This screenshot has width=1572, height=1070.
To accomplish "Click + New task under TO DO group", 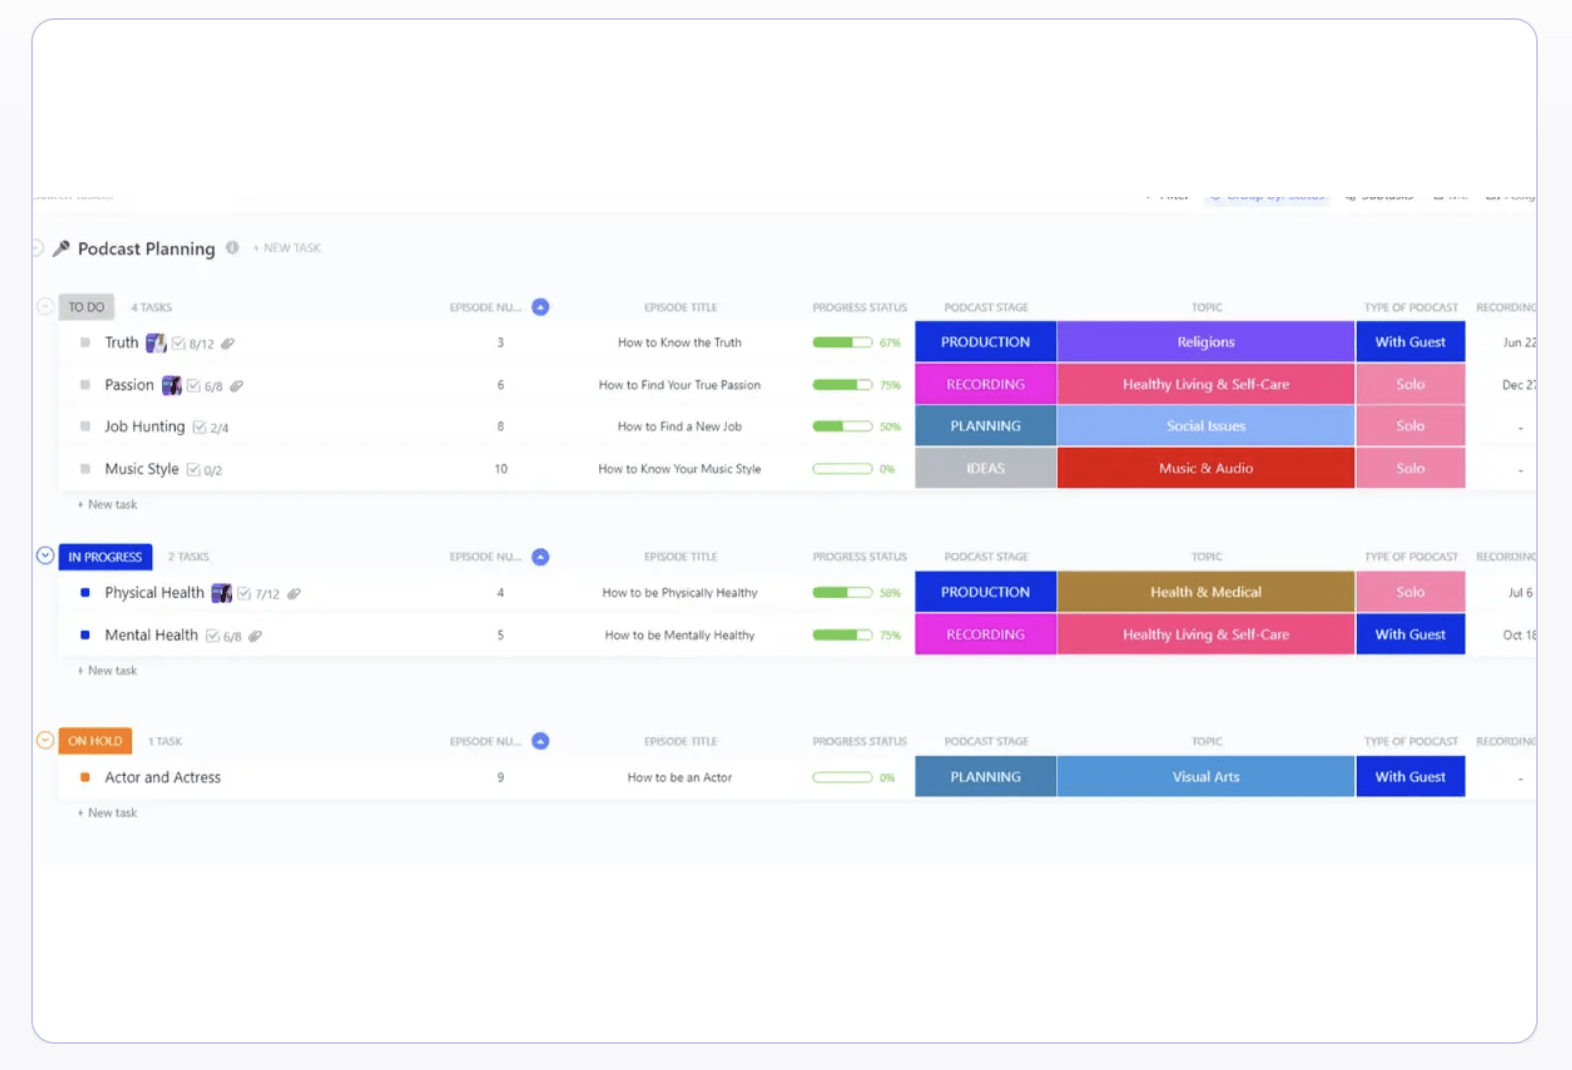I will click(108, 504).
